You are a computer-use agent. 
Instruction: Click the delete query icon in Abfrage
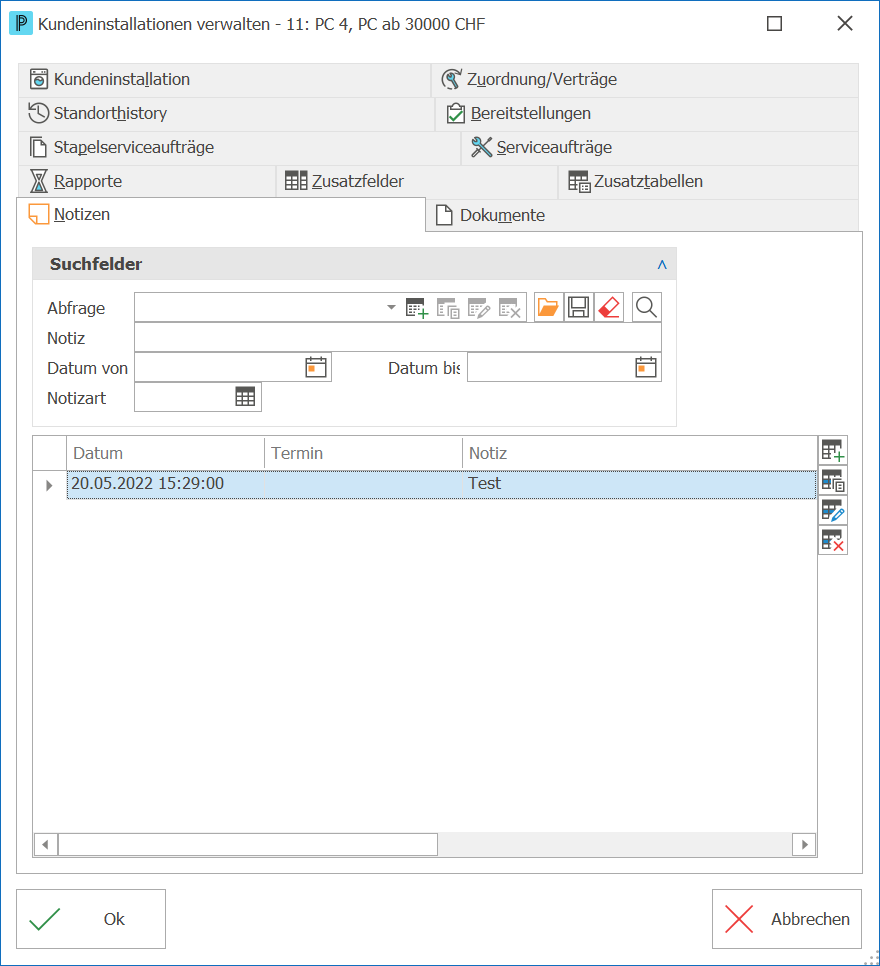coord(510,307)
